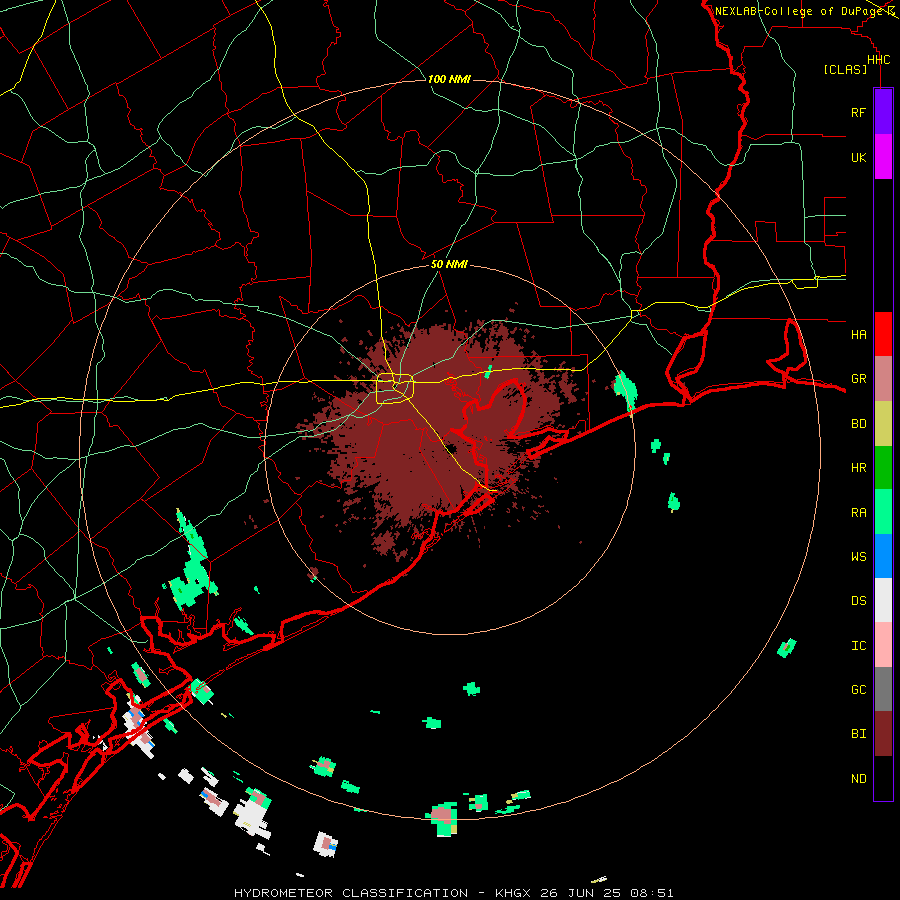Select the pink GR graupel legend swatch

(x=883, y=379)
